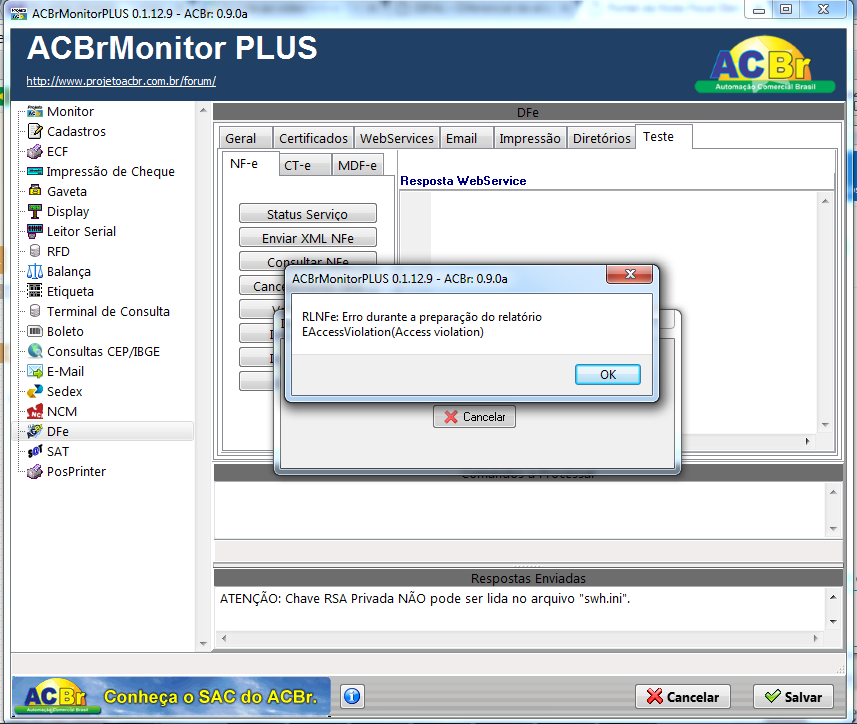Open Impressão de Cheque icon

pos(35,172)
